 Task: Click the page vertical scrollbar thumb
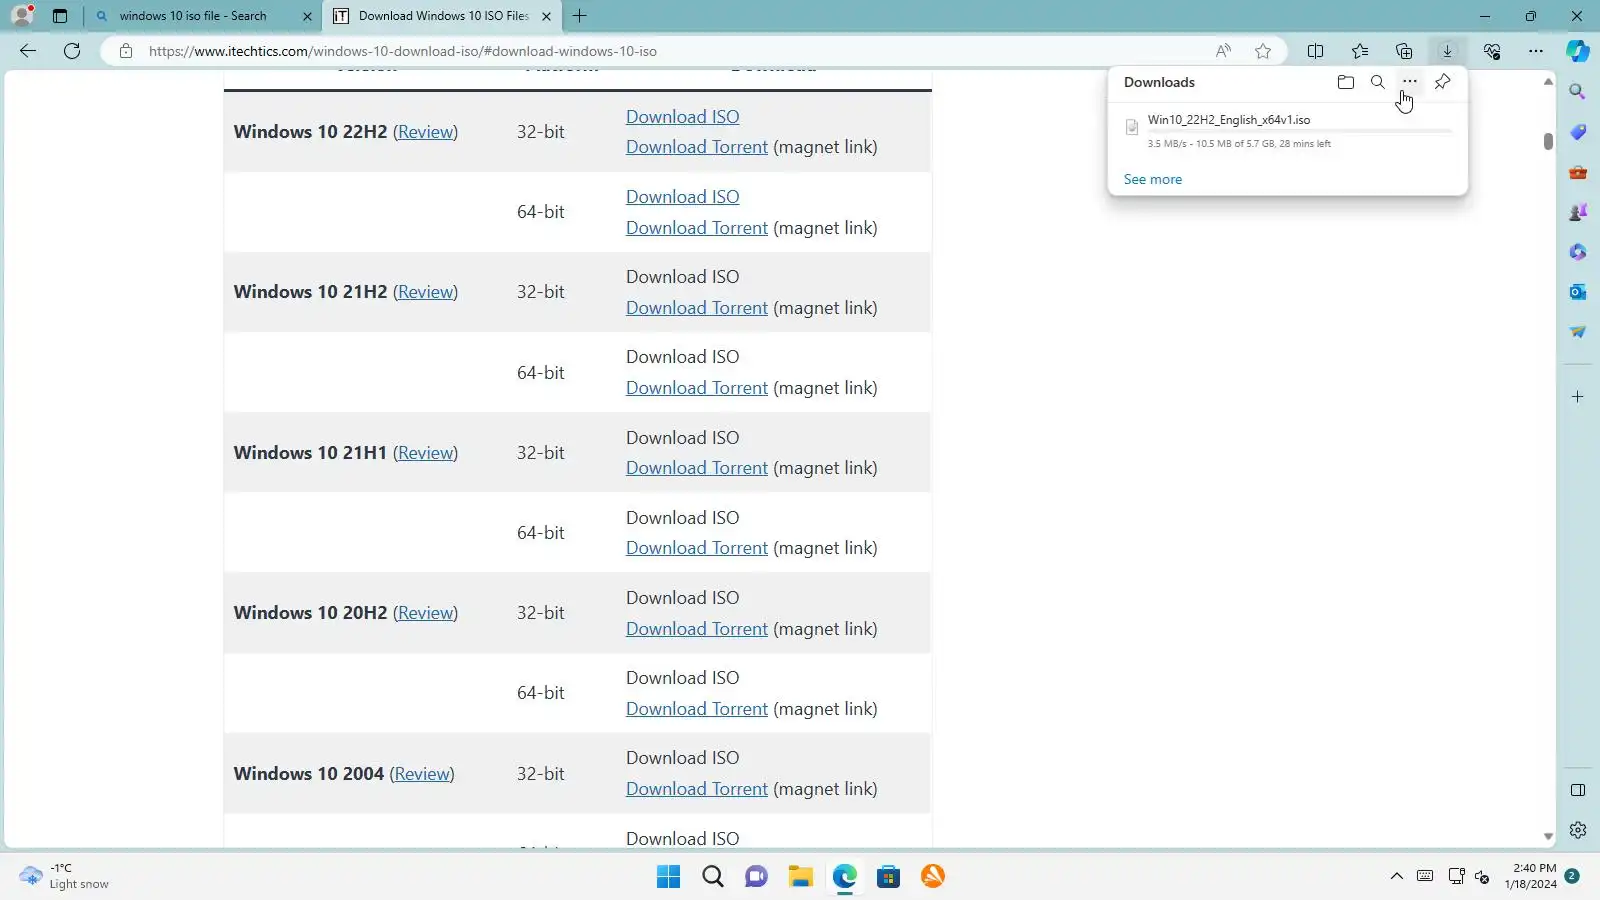point(1548,141)
